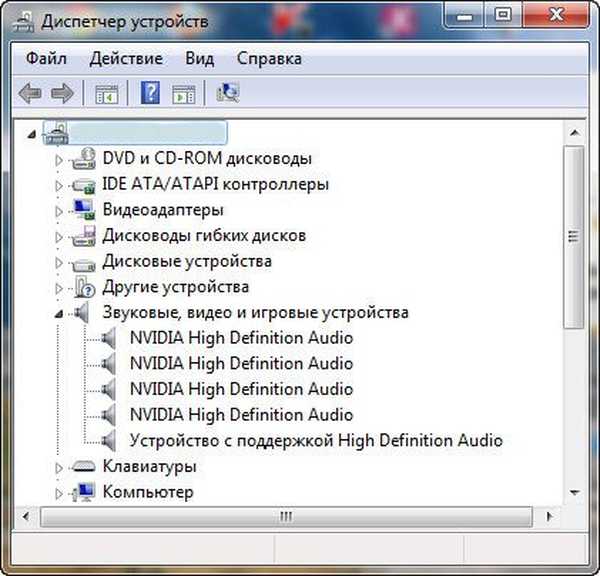This screenshot has height=576, width=600.
Task: Expand the Клавиатуры node
Action: [58, 467]
